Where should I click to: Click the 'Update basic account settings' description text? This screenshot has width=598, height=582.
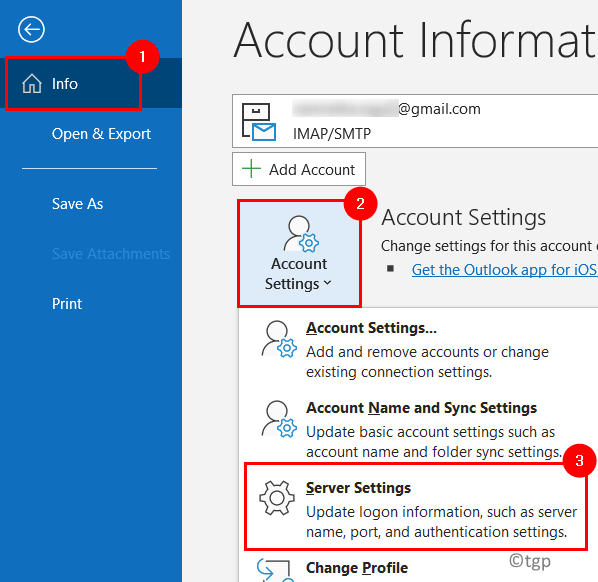point(434,442)
